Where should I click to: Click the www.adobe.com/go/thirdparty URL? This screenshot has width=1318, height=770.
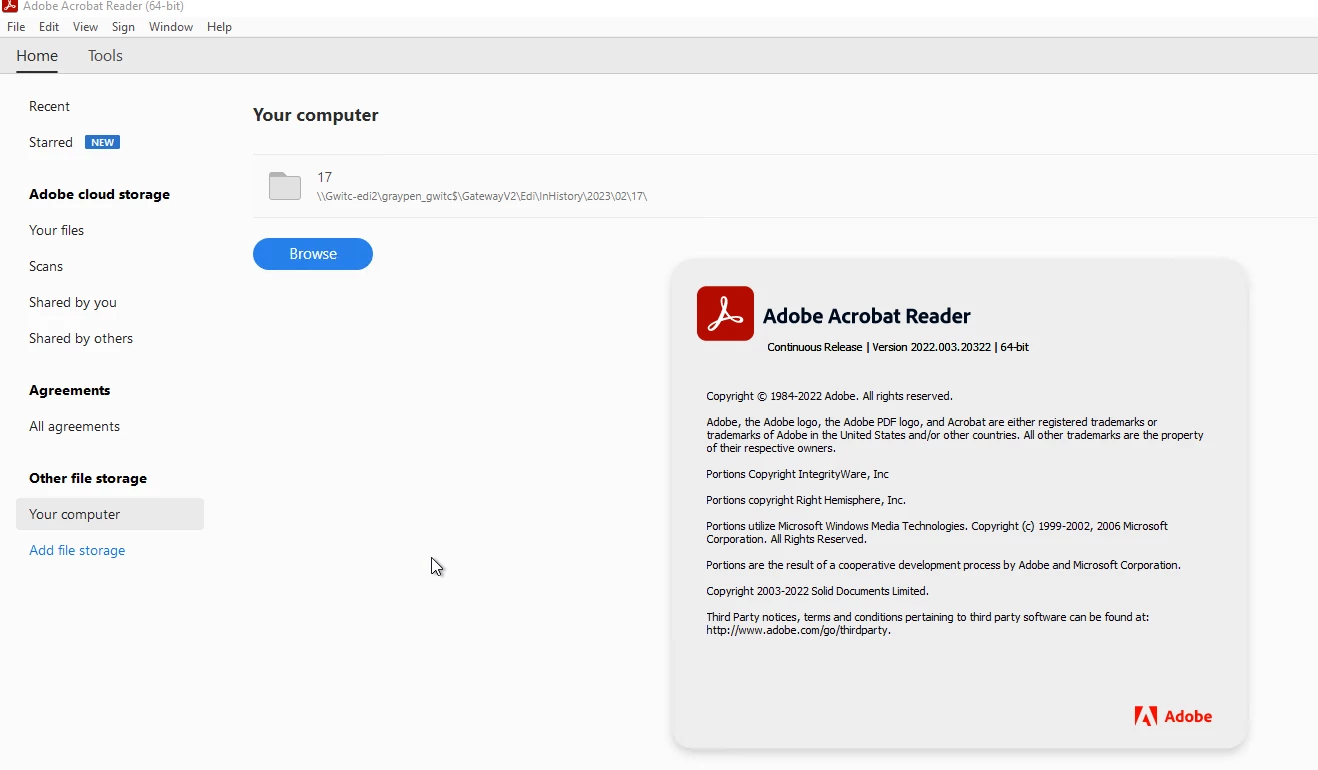point(798,630)
